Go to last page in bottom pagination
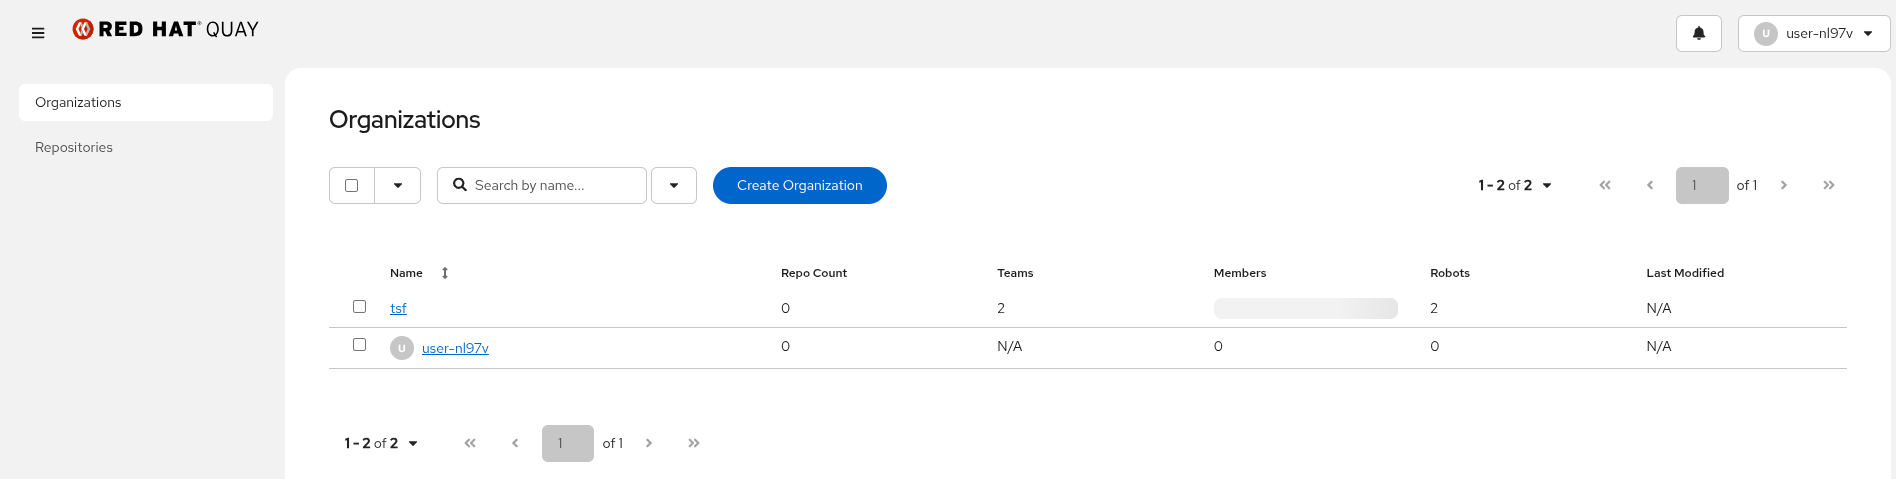 click(x=694, y=443)
